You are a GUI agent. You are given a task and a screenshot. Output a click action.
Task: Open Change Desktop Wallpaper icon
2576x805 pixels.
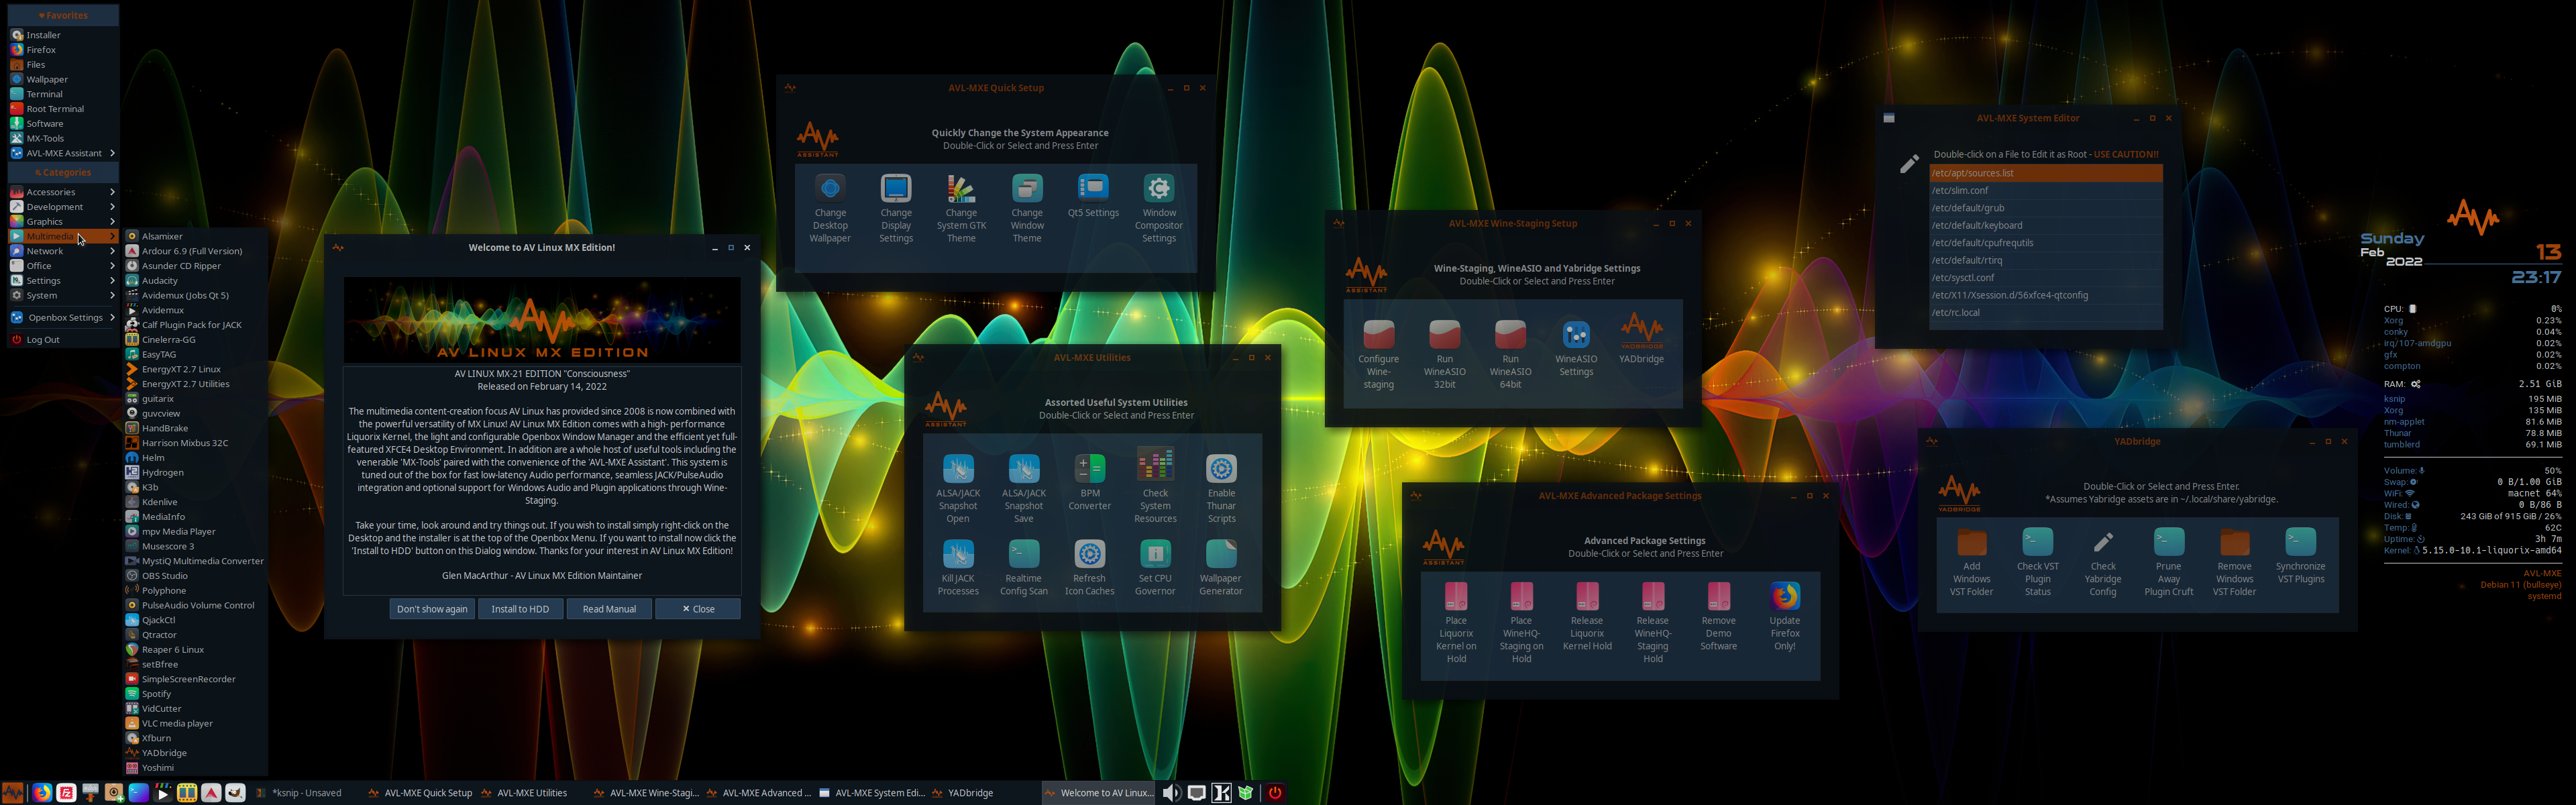tap(830, 208)
